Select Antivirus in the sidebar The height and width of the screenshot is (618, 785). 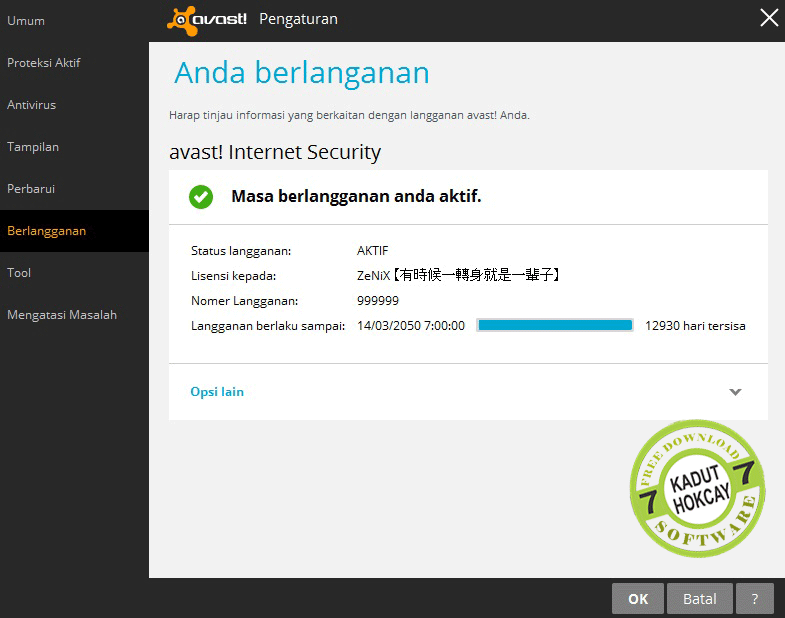[74, 105]
